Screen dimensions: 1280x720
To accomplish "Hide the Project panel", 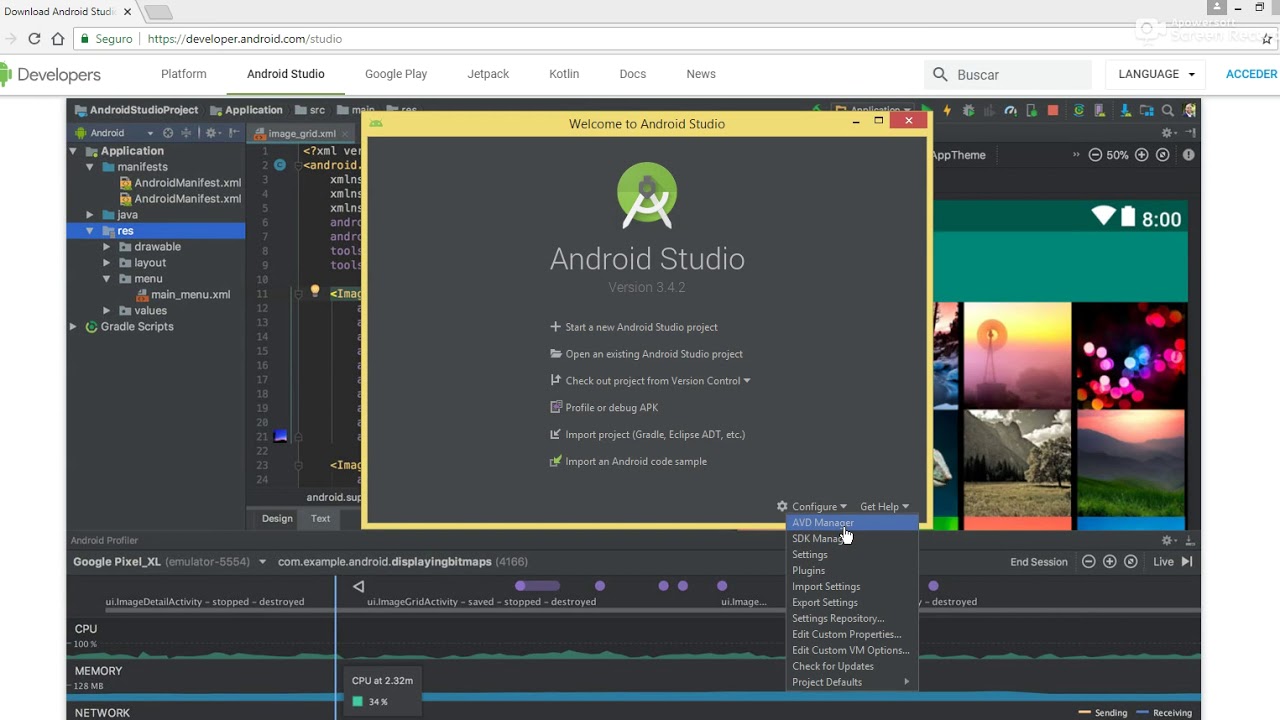I will 233,133.
